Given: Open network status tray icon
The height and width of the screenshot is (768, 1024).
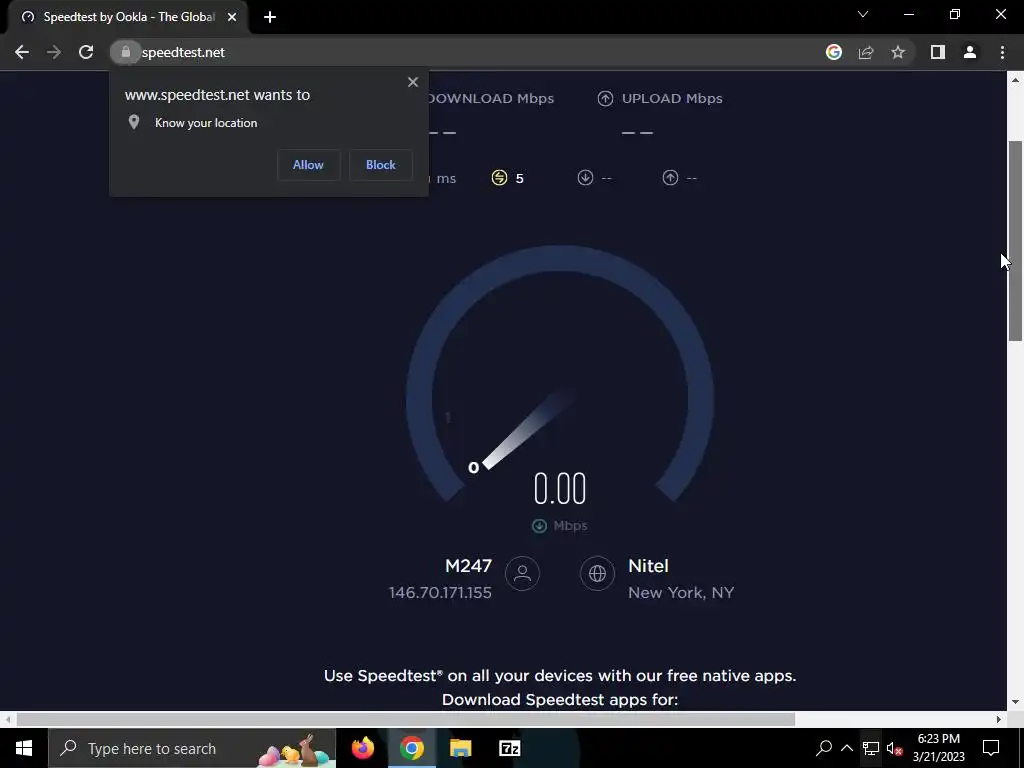Looking at the screenshot, I should [x=871, y=748].
